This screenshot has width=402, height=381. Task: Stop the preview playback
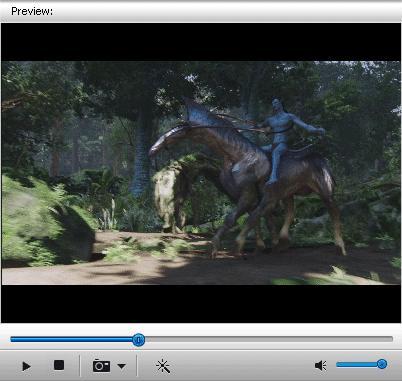[59, 365]
